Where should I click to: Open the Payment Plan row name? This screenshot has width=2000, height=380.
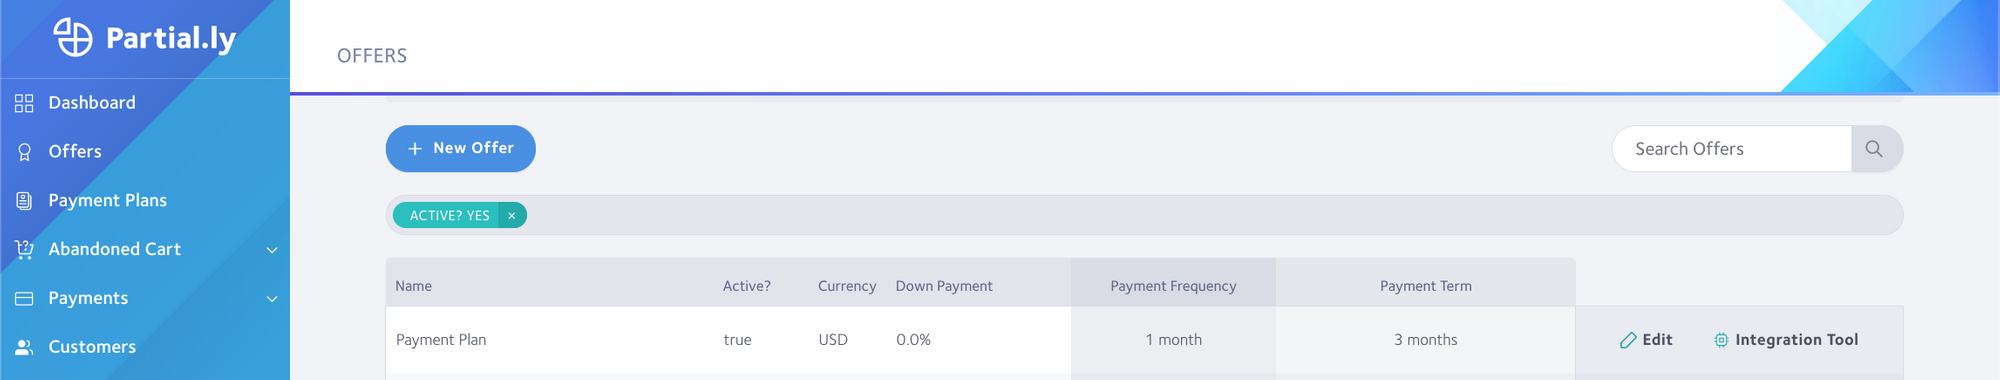pyautogui.click(x=441, y=340)
